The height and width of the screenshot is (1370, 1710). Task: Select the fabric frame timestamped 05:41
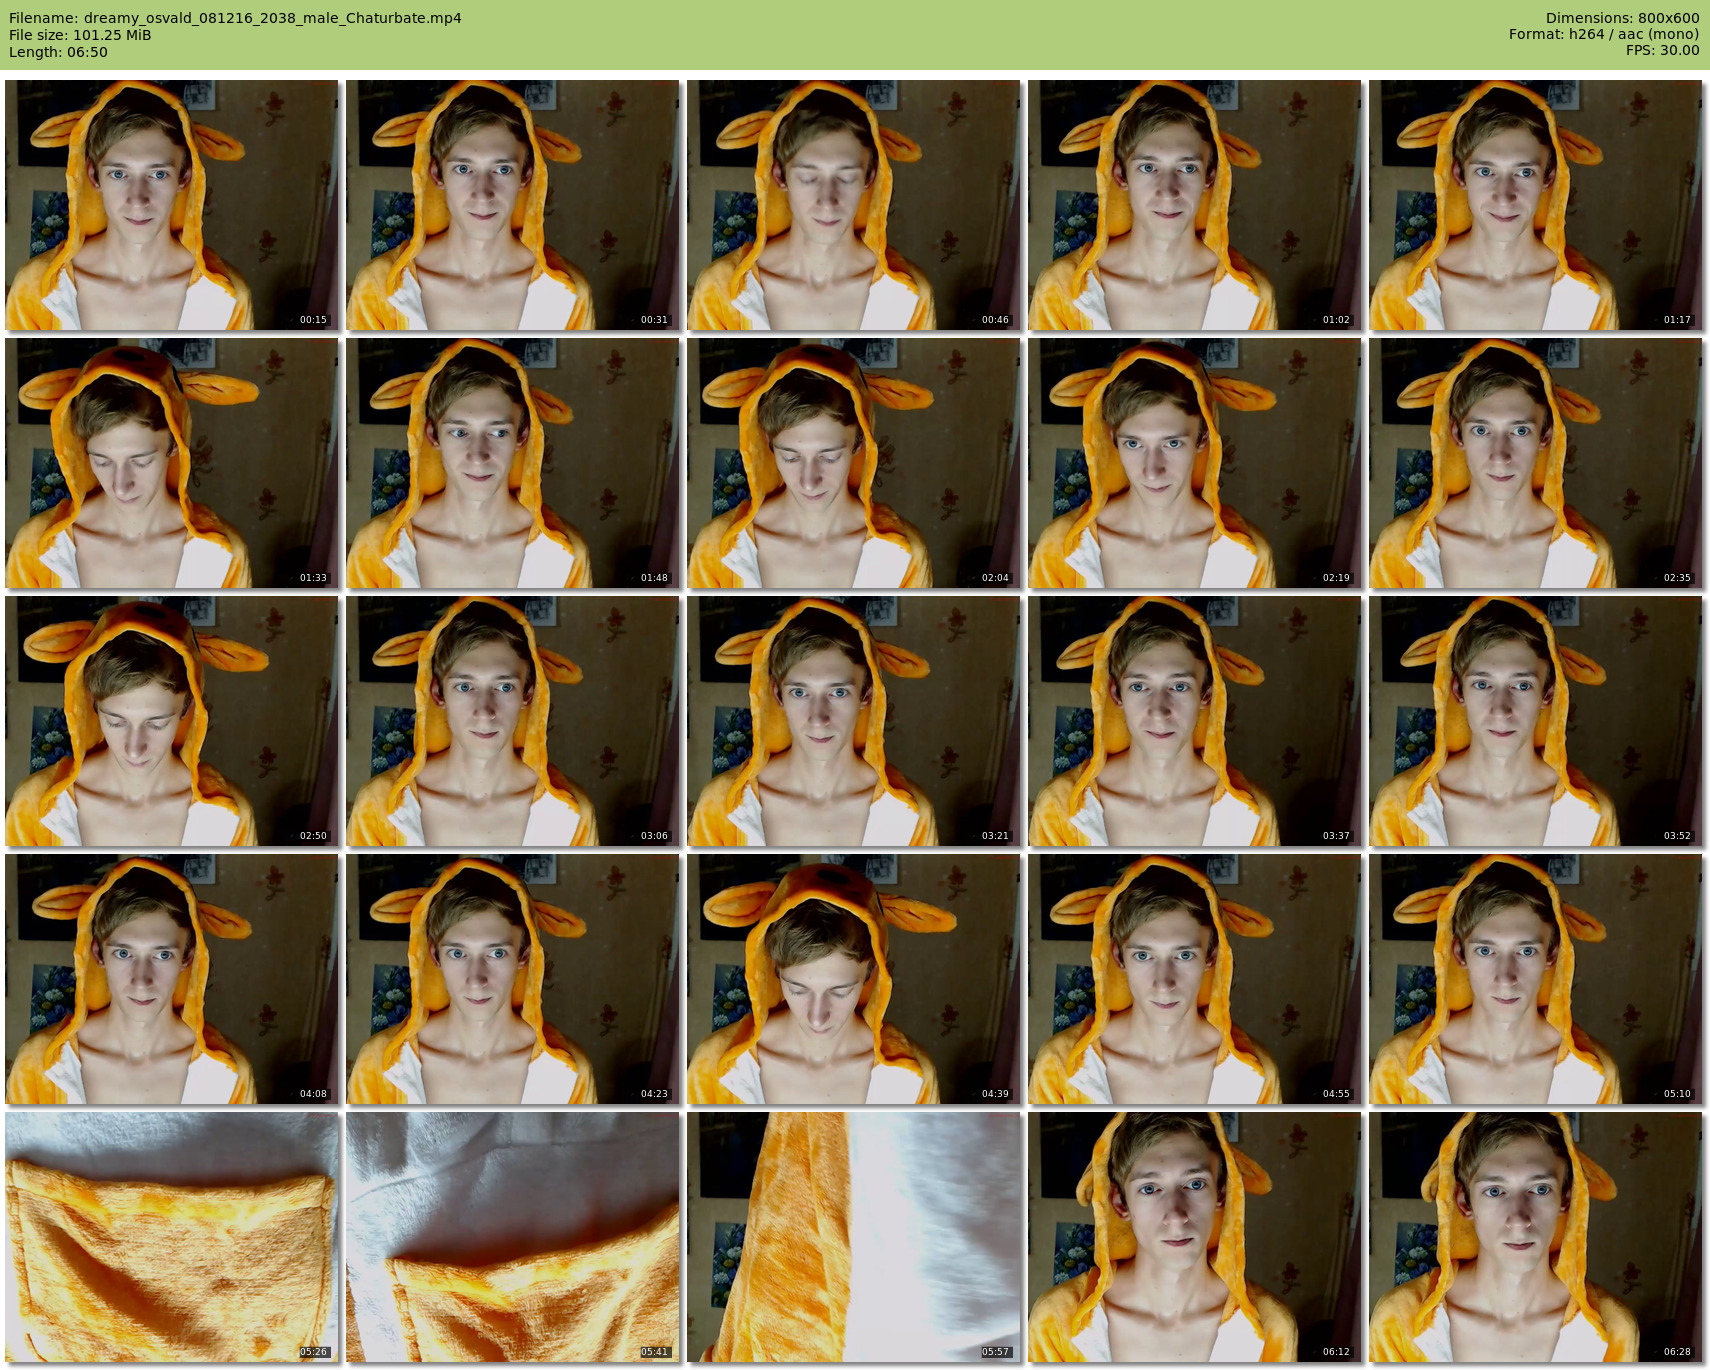pyautogui.click(x=513, y=1237)
